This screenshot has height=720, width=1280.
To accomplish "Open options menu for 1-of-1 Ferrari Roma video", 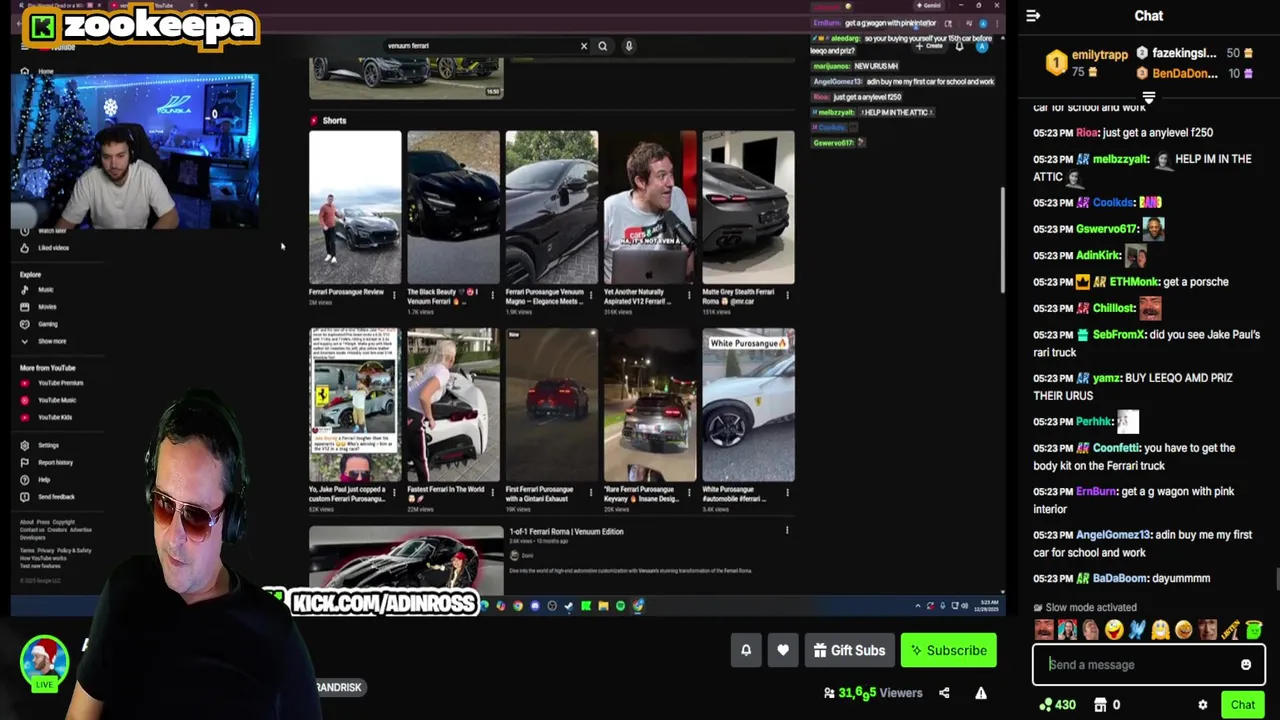I will tap(787, 531).
